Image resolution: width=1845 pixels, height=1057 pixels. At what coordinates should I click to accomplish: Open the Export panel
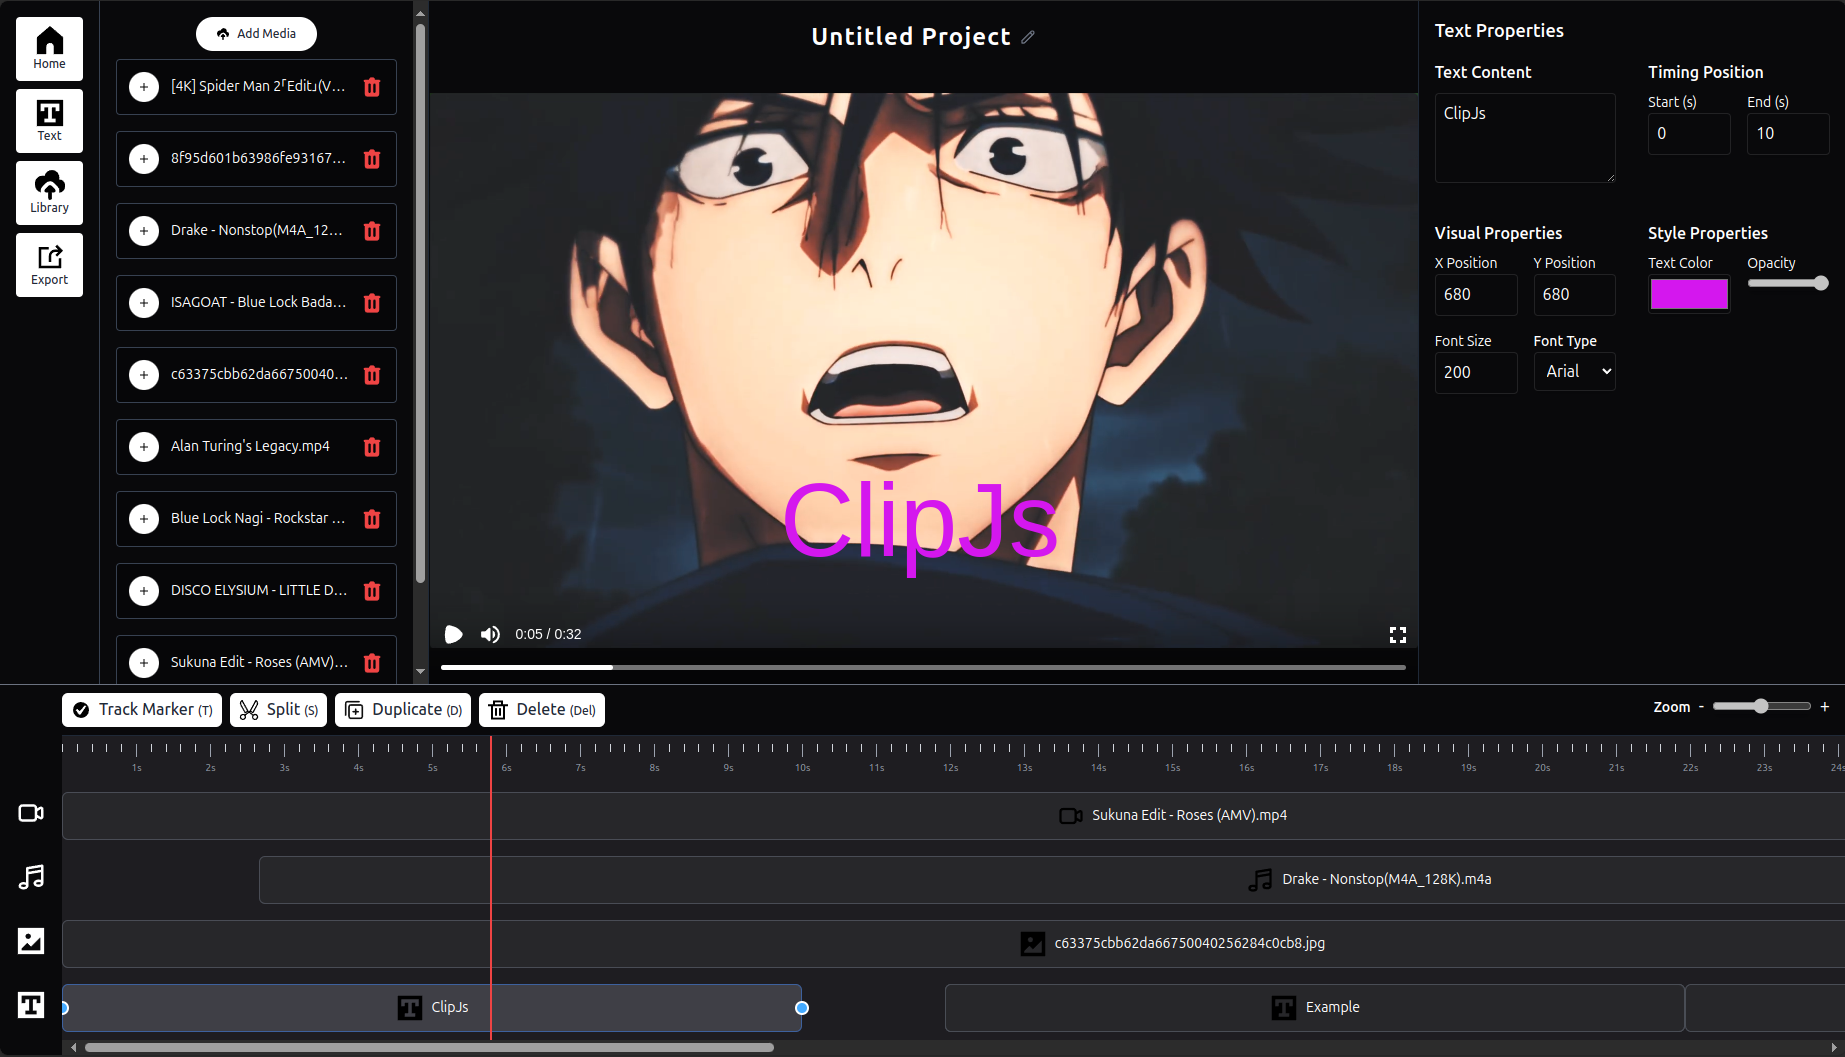click(49, 265)
